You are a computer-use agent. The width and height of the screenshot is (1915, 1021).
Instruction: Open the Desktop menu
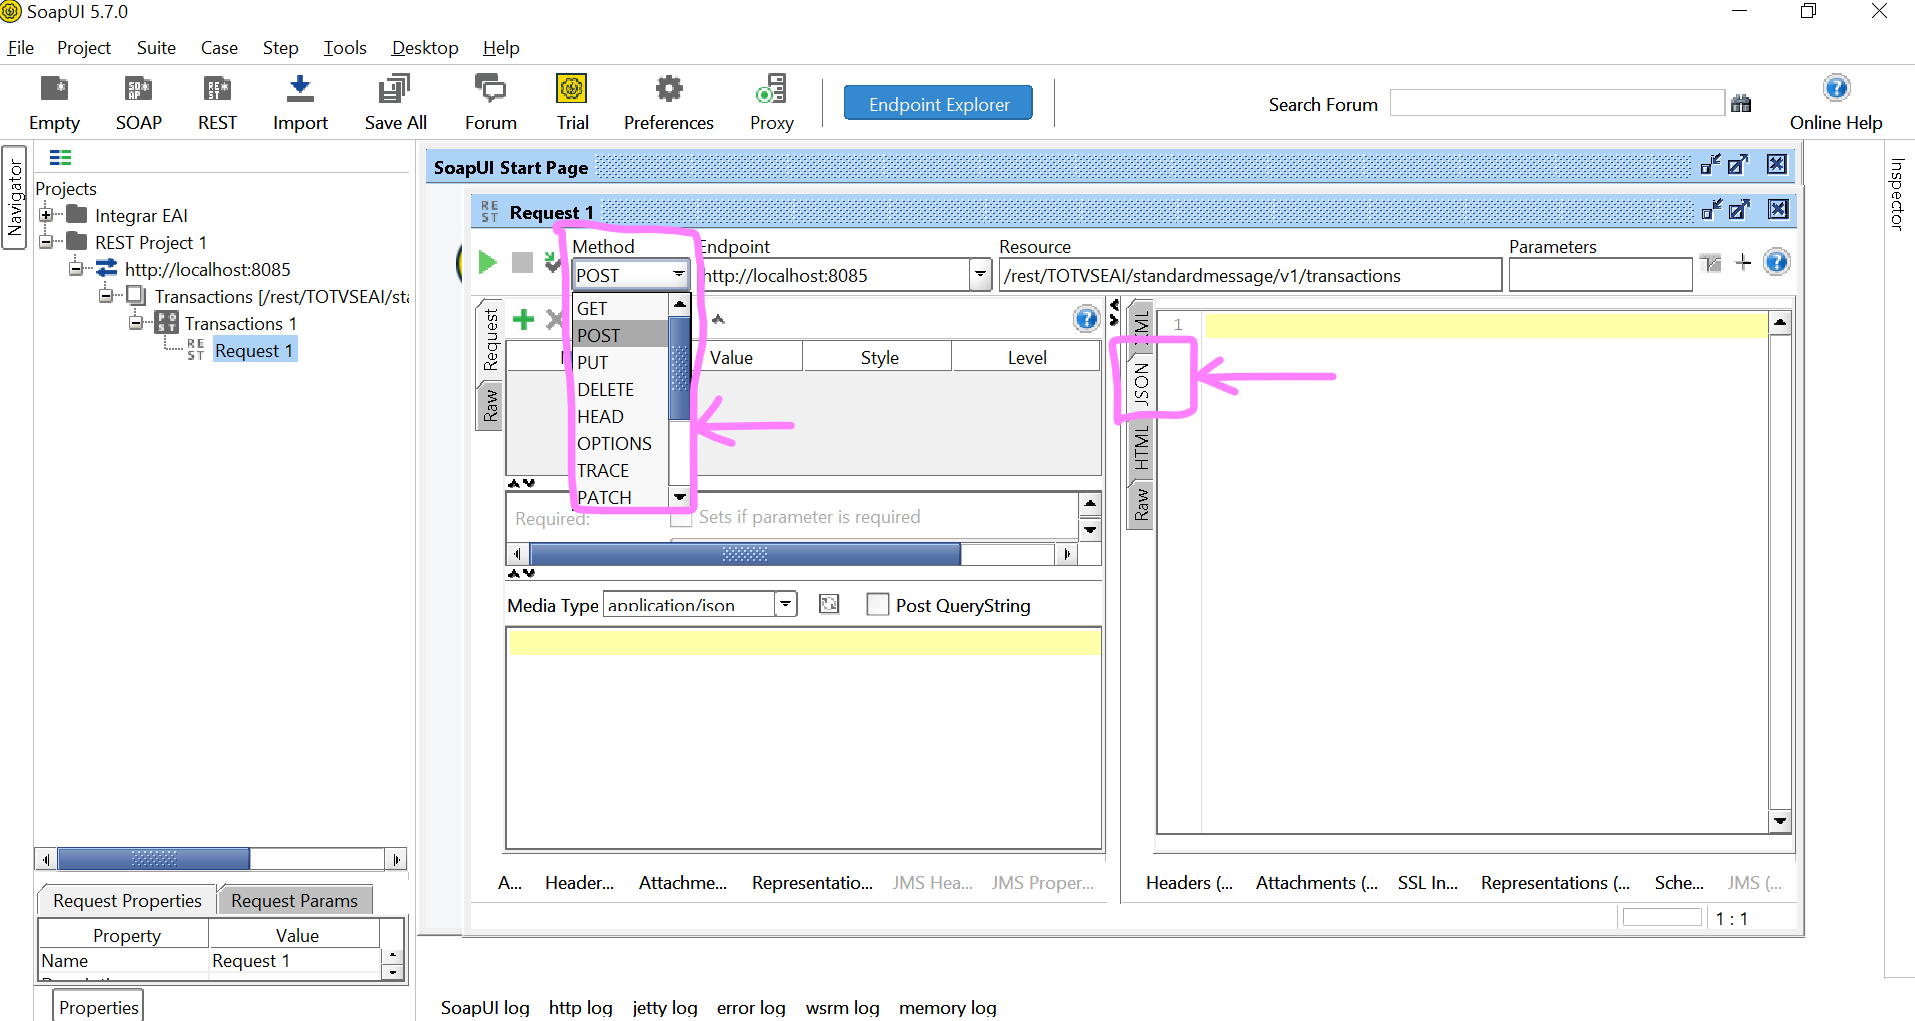[x=425, y=47]
